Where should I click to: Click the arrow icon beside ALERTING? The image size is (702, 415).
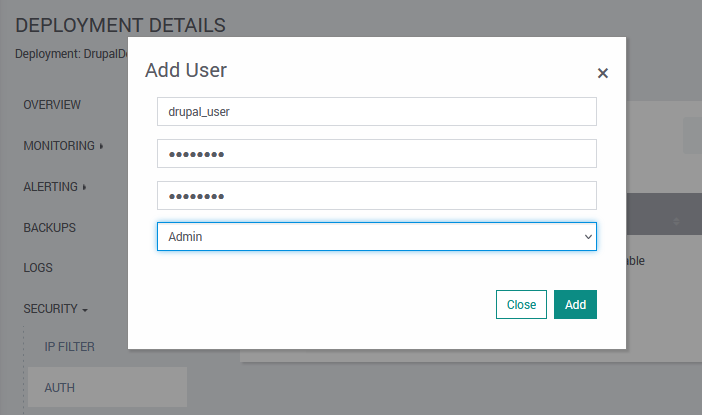click(84, 187)
